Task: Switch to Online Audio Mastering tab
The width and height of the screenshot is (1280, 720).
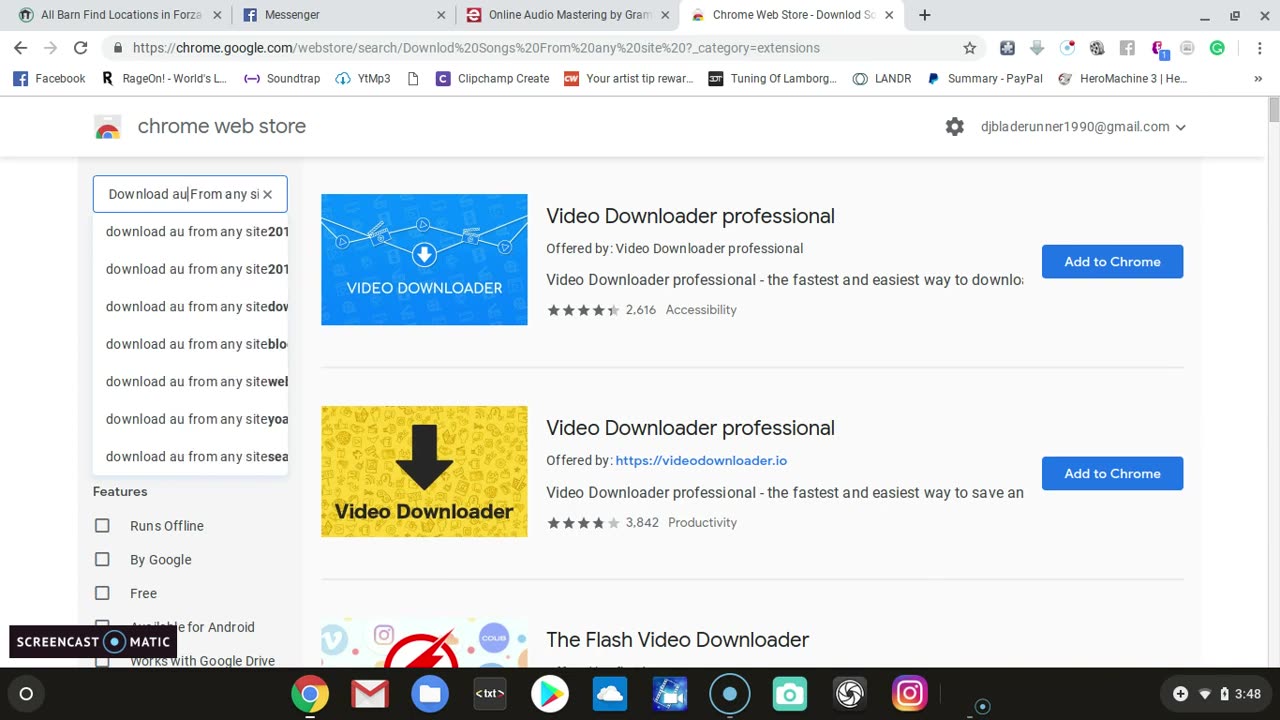Action: [567, 15]
